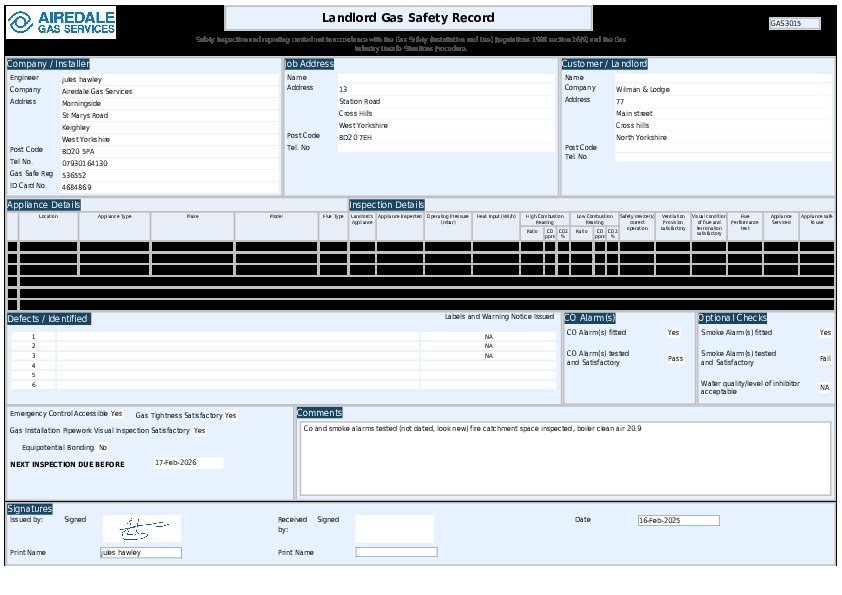Viewport: 842px width, 595px height.
Task: Click the Smoke Alarm(s) tested 'Fail' value
Action: click(x=825, y=358)
